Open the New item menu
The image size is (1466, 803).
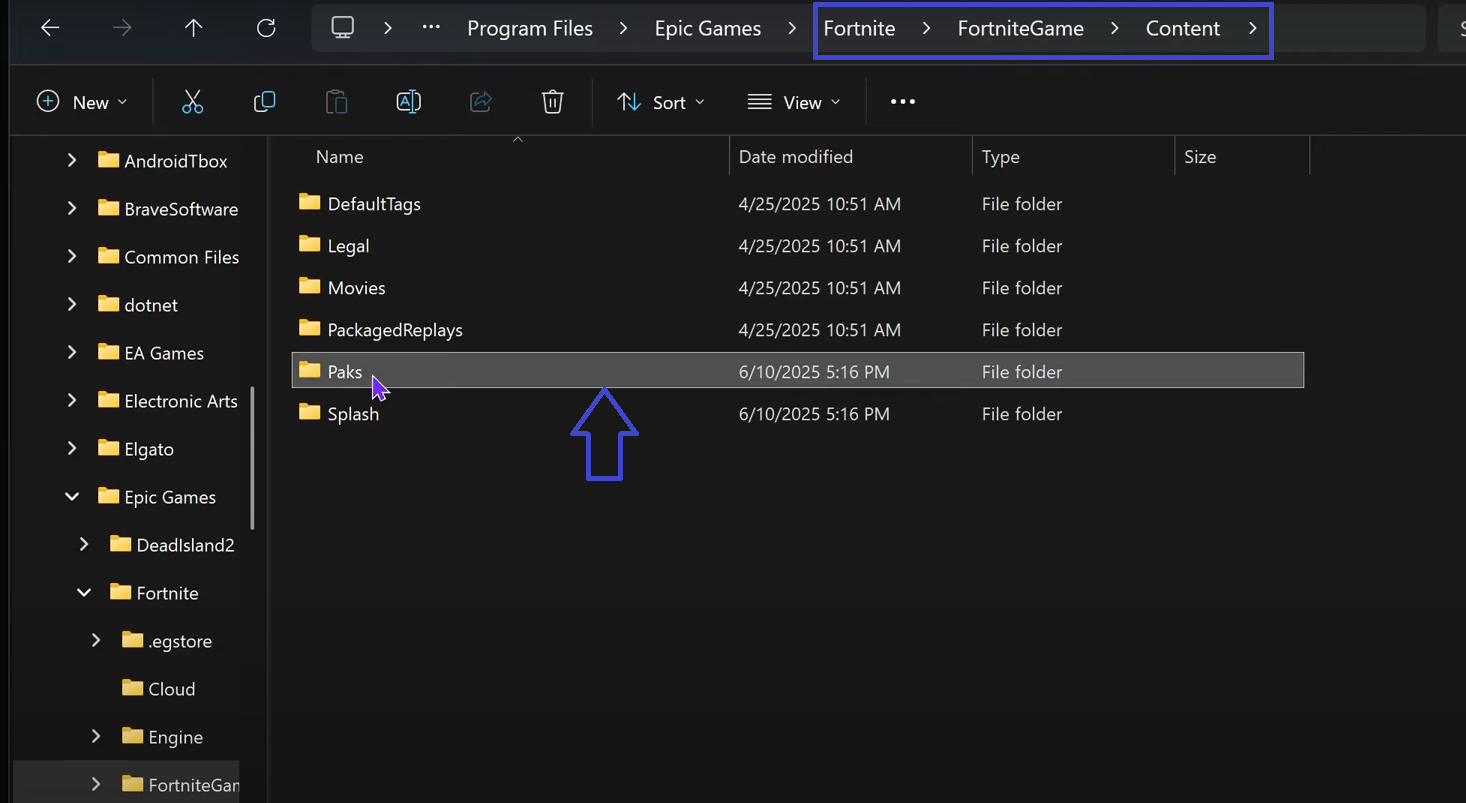(81, 101)
